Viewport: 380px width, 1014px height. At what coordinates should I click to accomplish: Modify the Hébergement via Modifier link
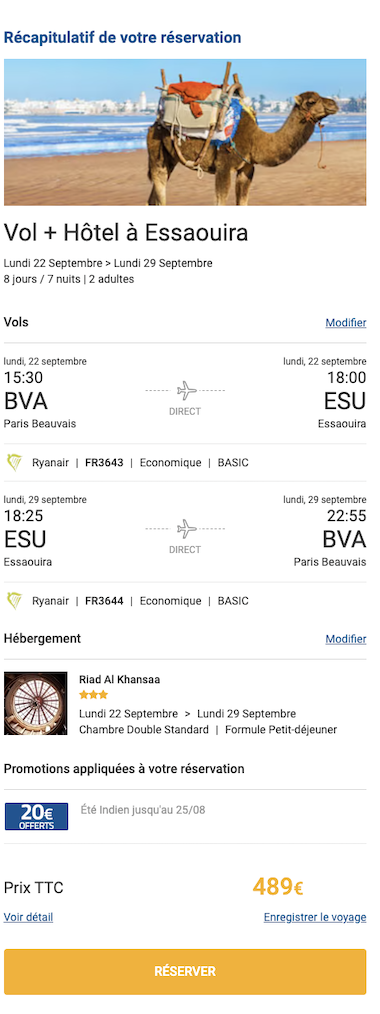pos(346,639)
